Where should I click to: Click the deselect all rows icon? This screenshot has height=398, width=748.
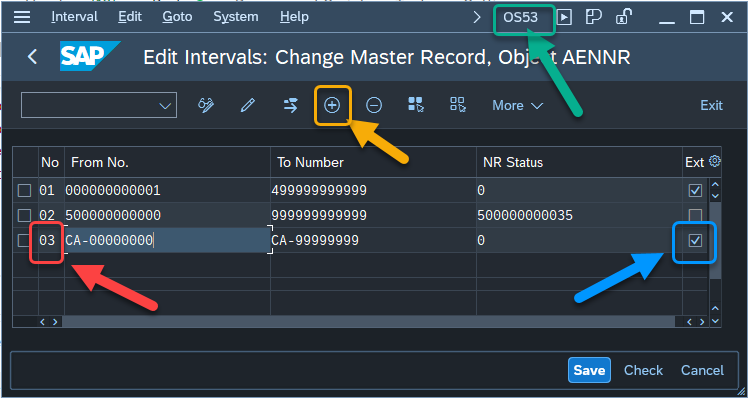tap(457, 105)
